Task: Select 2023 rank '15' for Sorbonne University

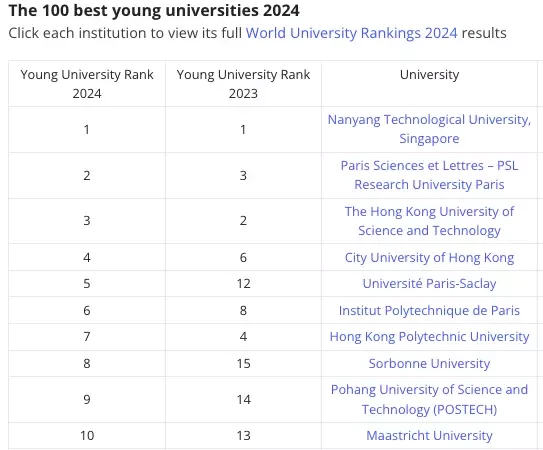Action: (243, 363)
